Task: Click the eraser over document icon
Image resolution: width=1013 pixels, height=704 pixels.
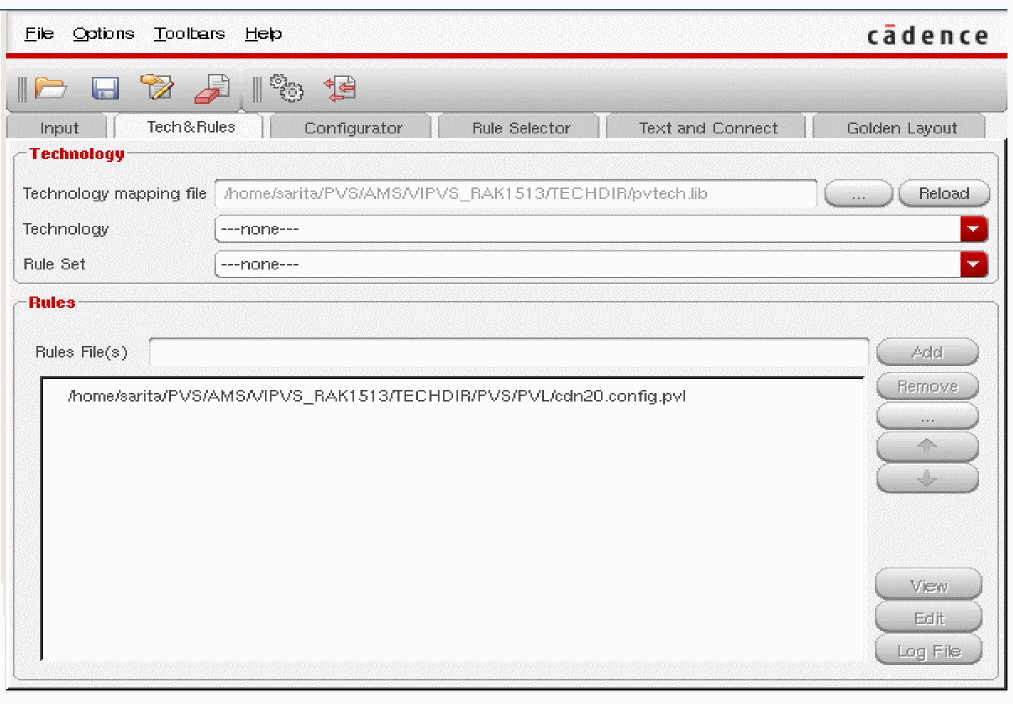Action: pos(212,89)
